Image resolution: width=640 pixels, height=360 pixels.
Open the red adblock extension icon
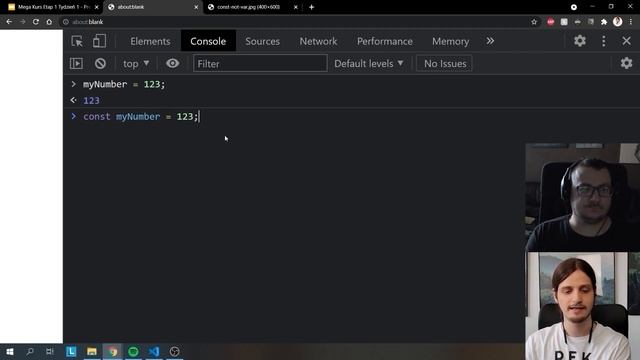pos(551,22)
